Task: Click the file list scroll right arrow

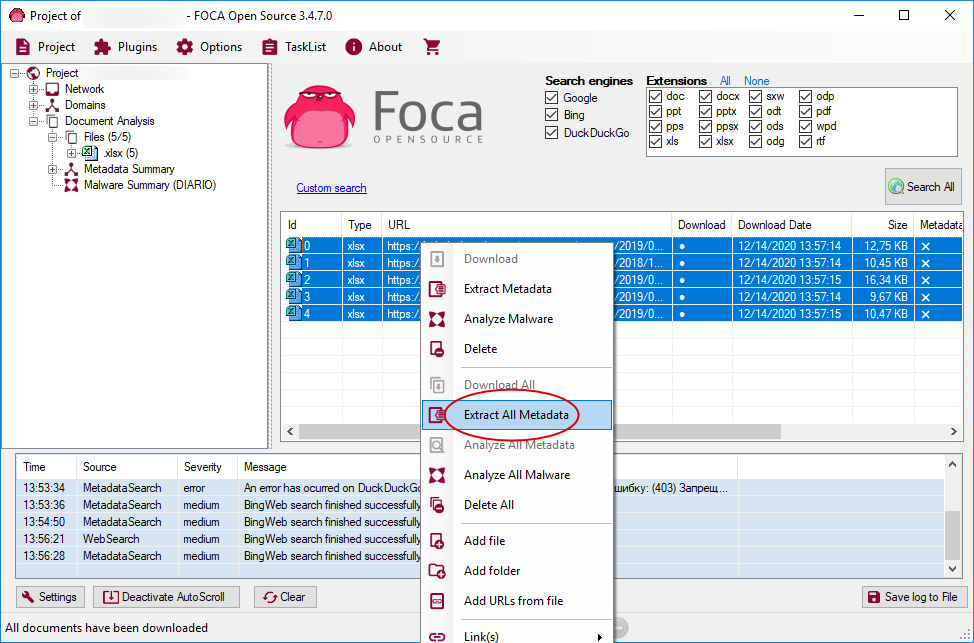Action: point(954,431)
